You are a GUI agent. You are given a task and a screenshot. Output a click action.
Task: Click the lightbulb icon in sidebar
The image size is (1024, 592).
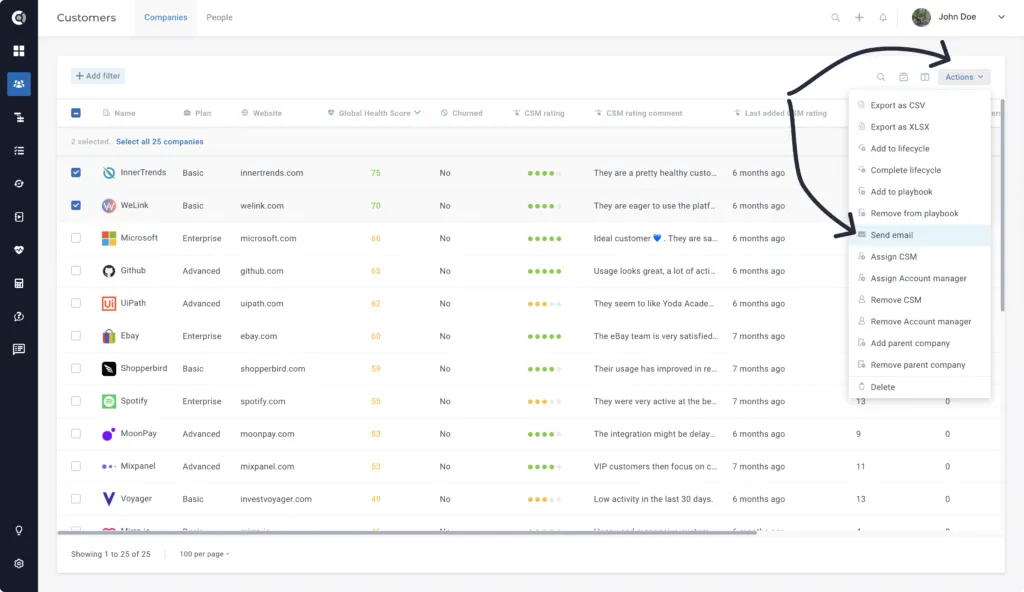19,531
